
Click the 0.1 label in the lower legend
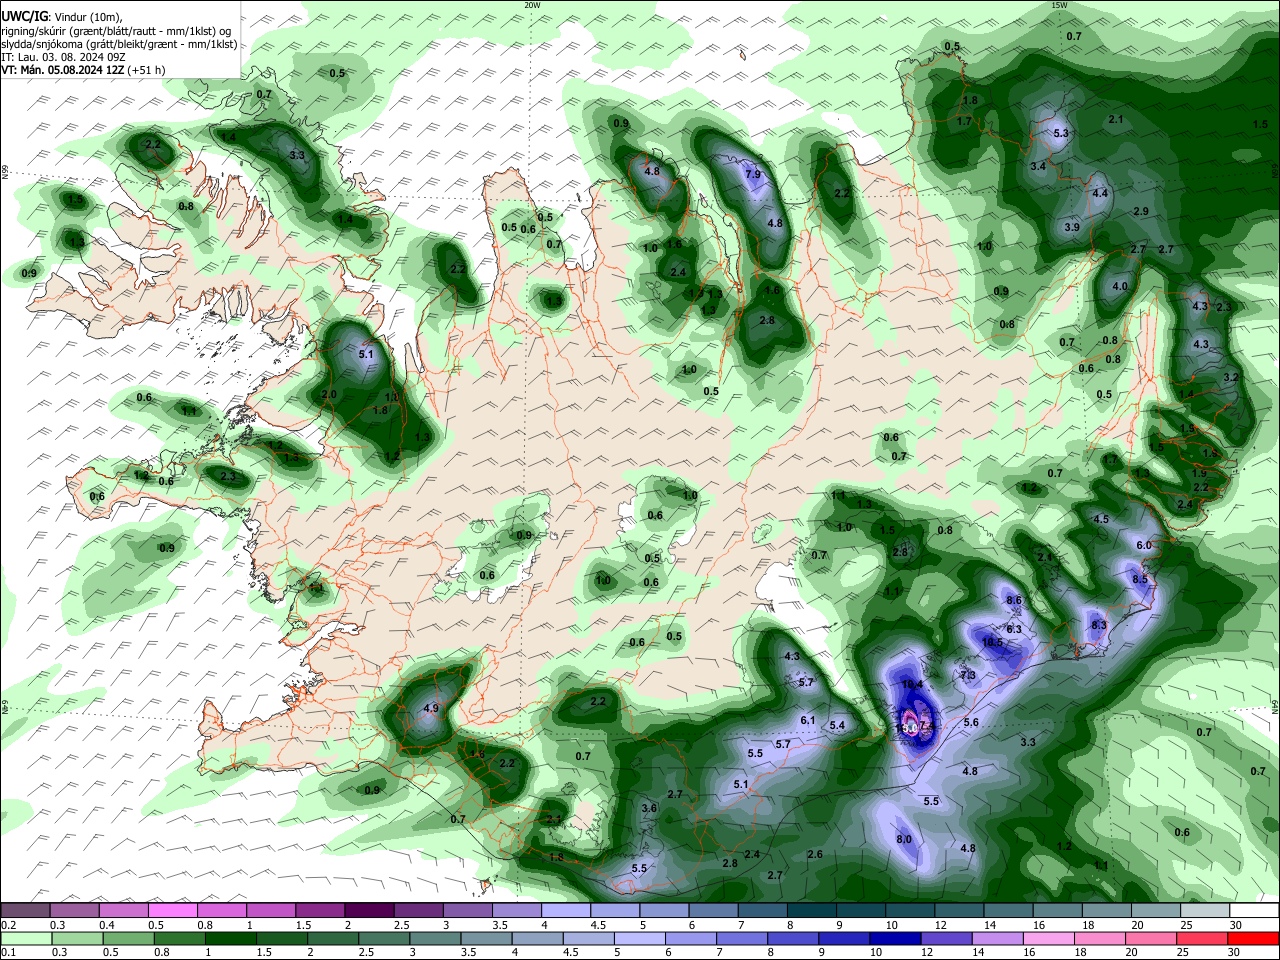[x=7, y=953]
